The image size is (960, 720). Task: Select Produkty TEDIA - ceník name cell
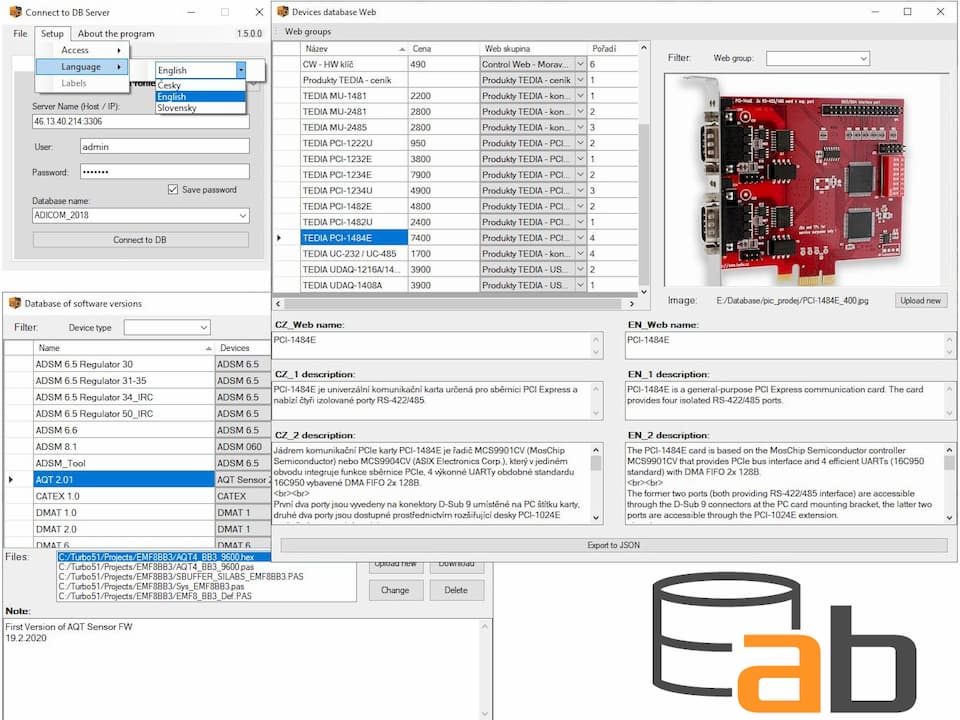click(x=354, y=80)
